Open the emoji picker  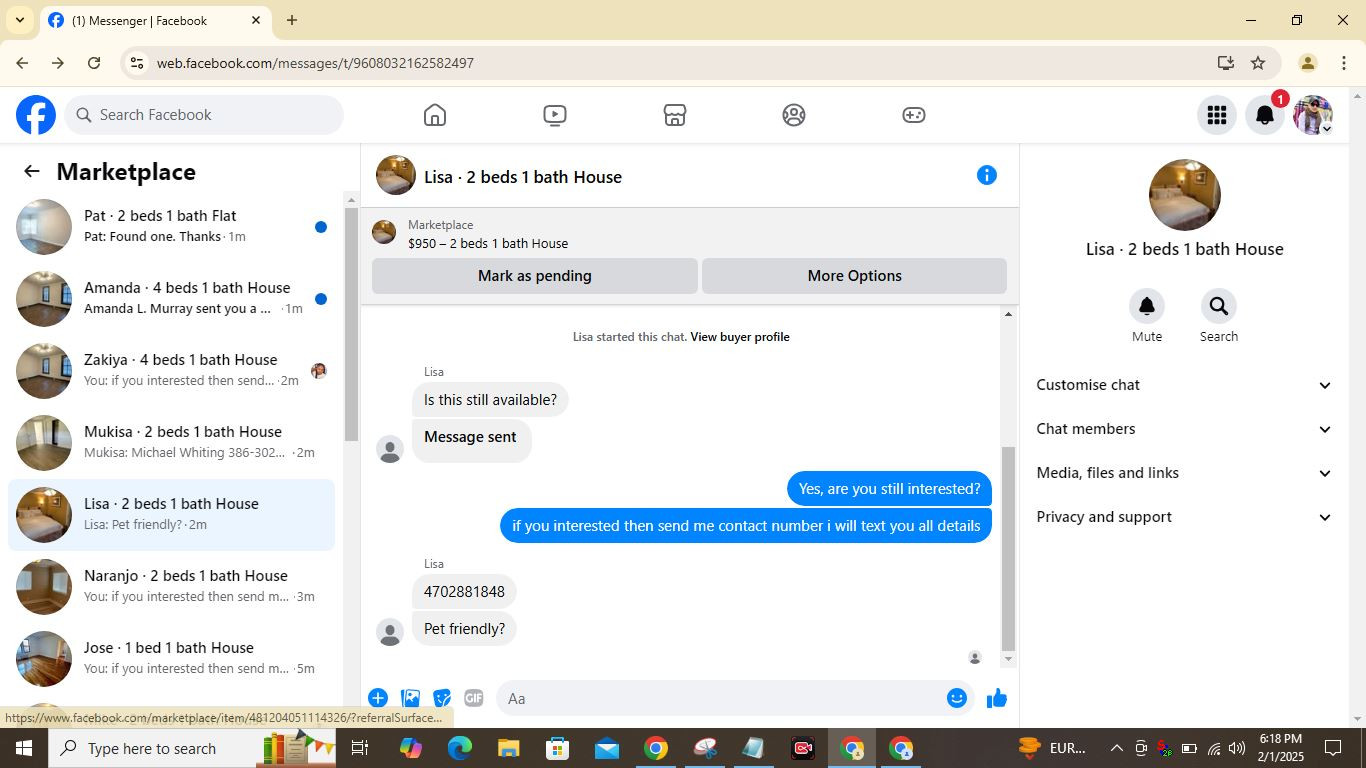coord(957,698)
